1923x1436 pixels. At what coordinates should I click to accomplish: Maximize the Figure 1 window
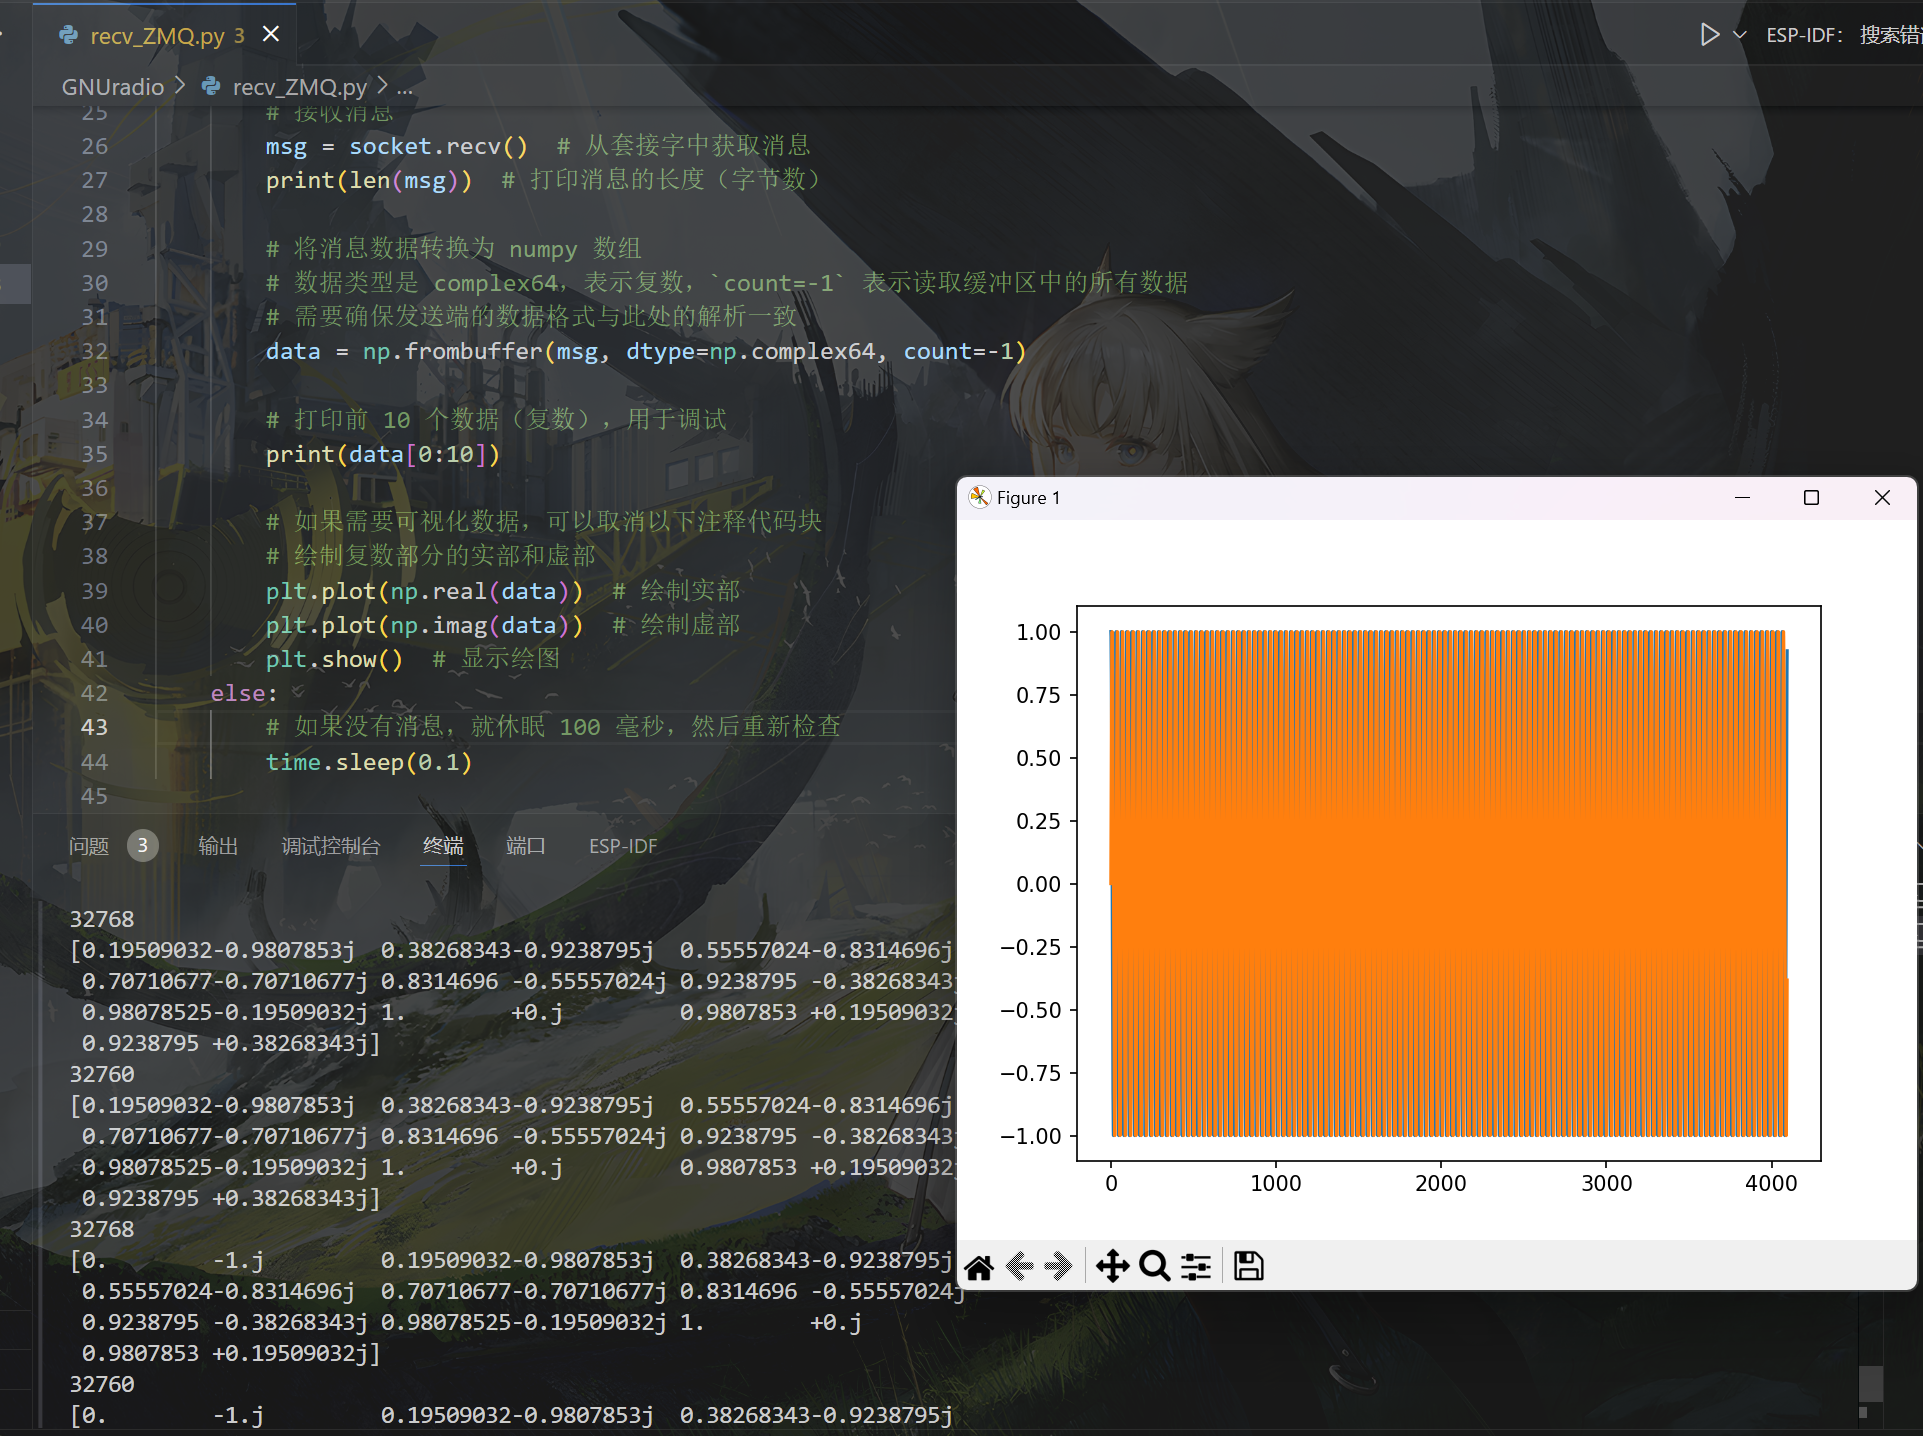pos(1811,498)
